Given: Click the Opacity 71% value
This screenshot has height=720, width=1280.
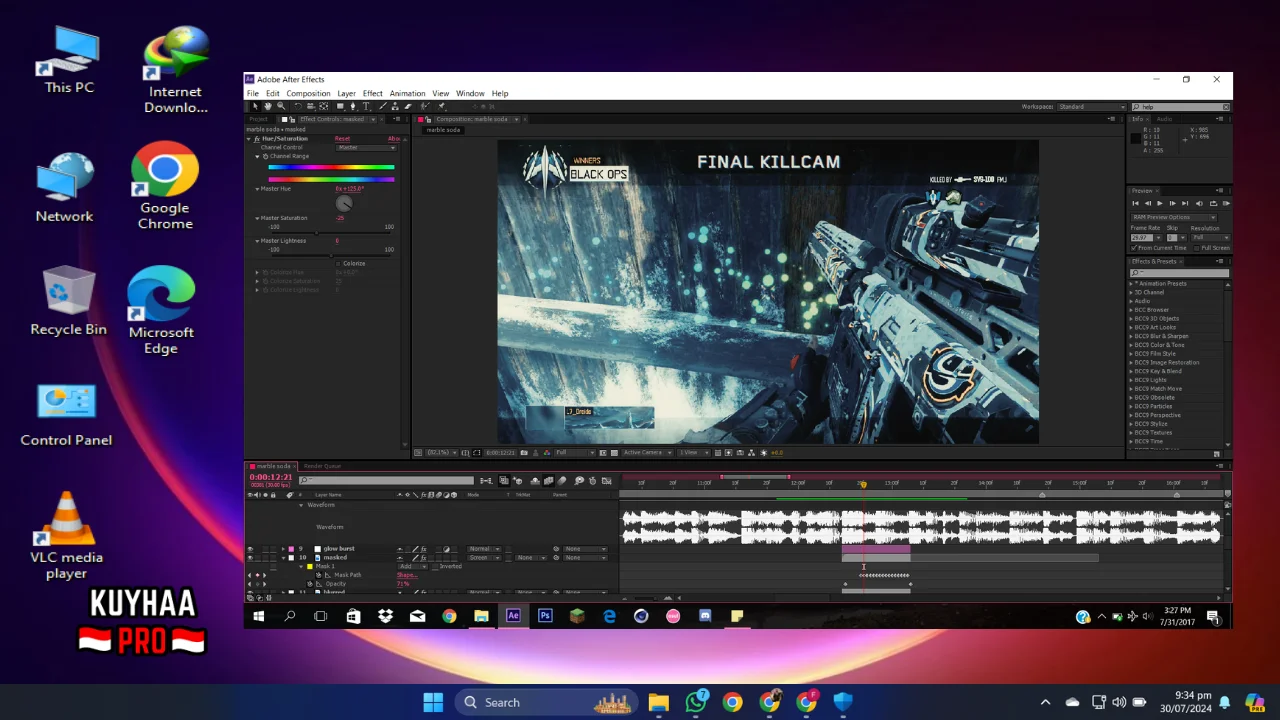Looking at the screenshot, I should pyautogui.click(x=403, y=584).
